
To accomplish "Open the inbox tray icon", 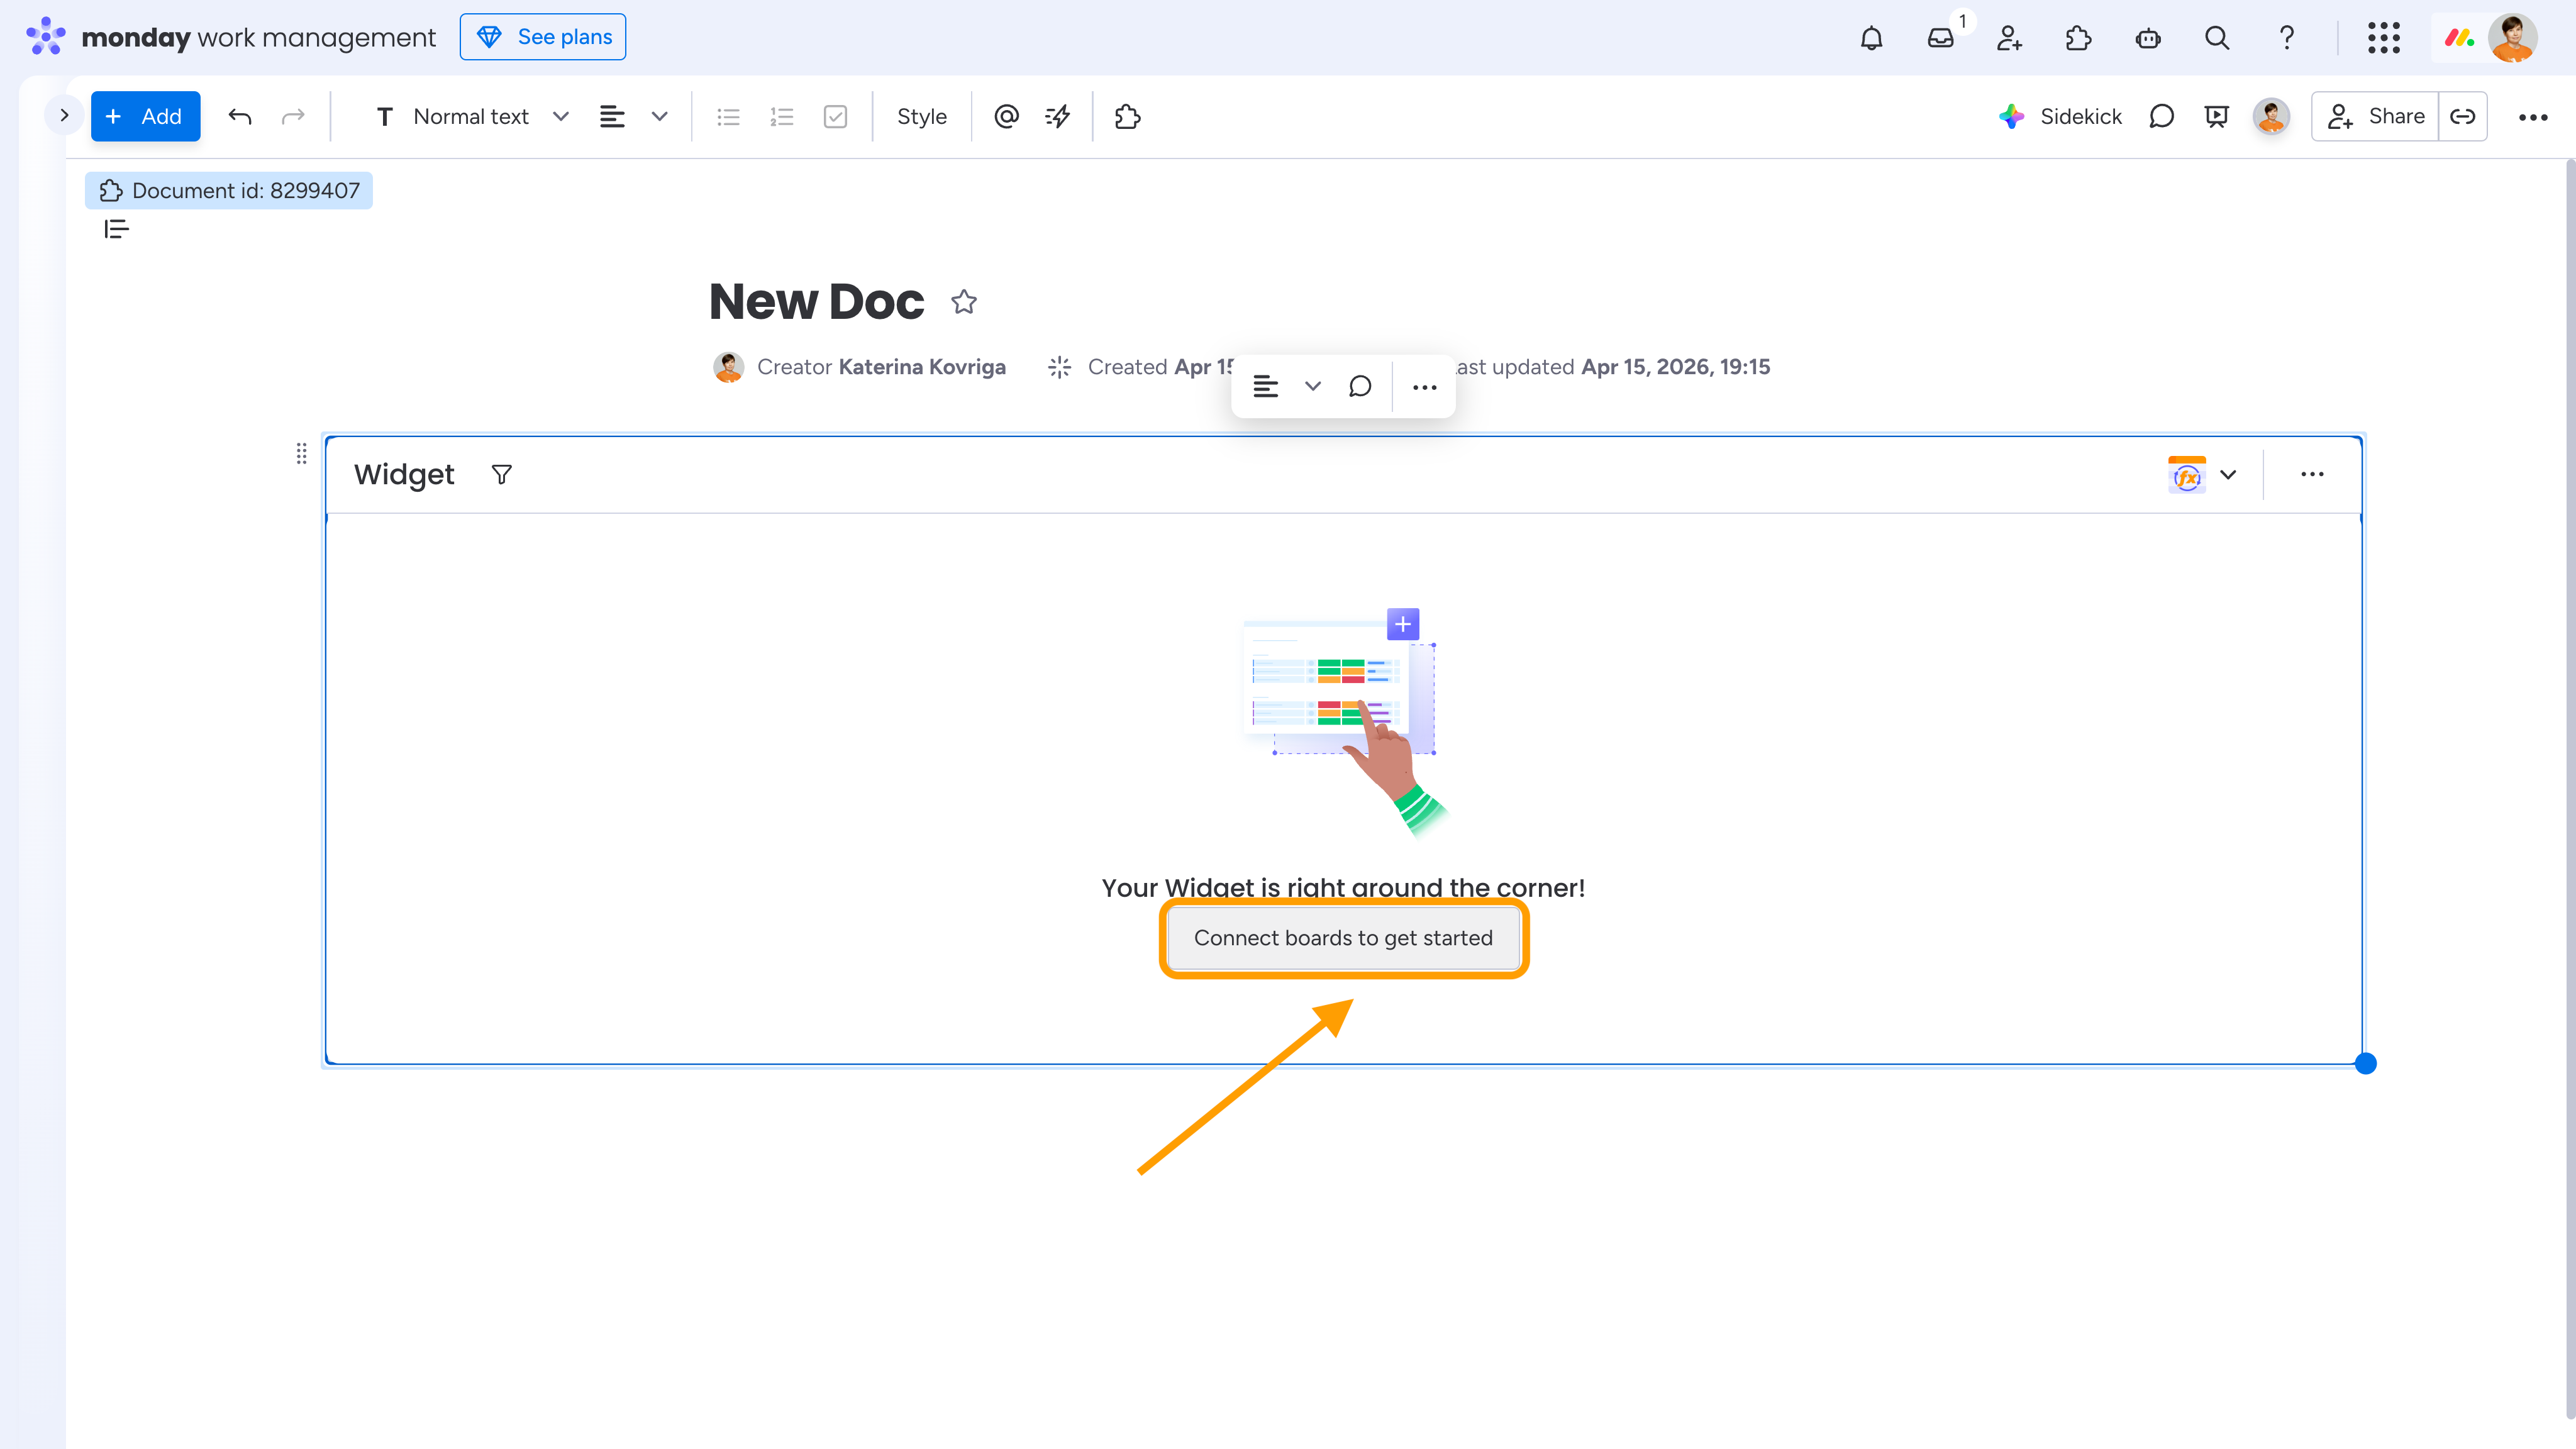I will coord(1940,38).
